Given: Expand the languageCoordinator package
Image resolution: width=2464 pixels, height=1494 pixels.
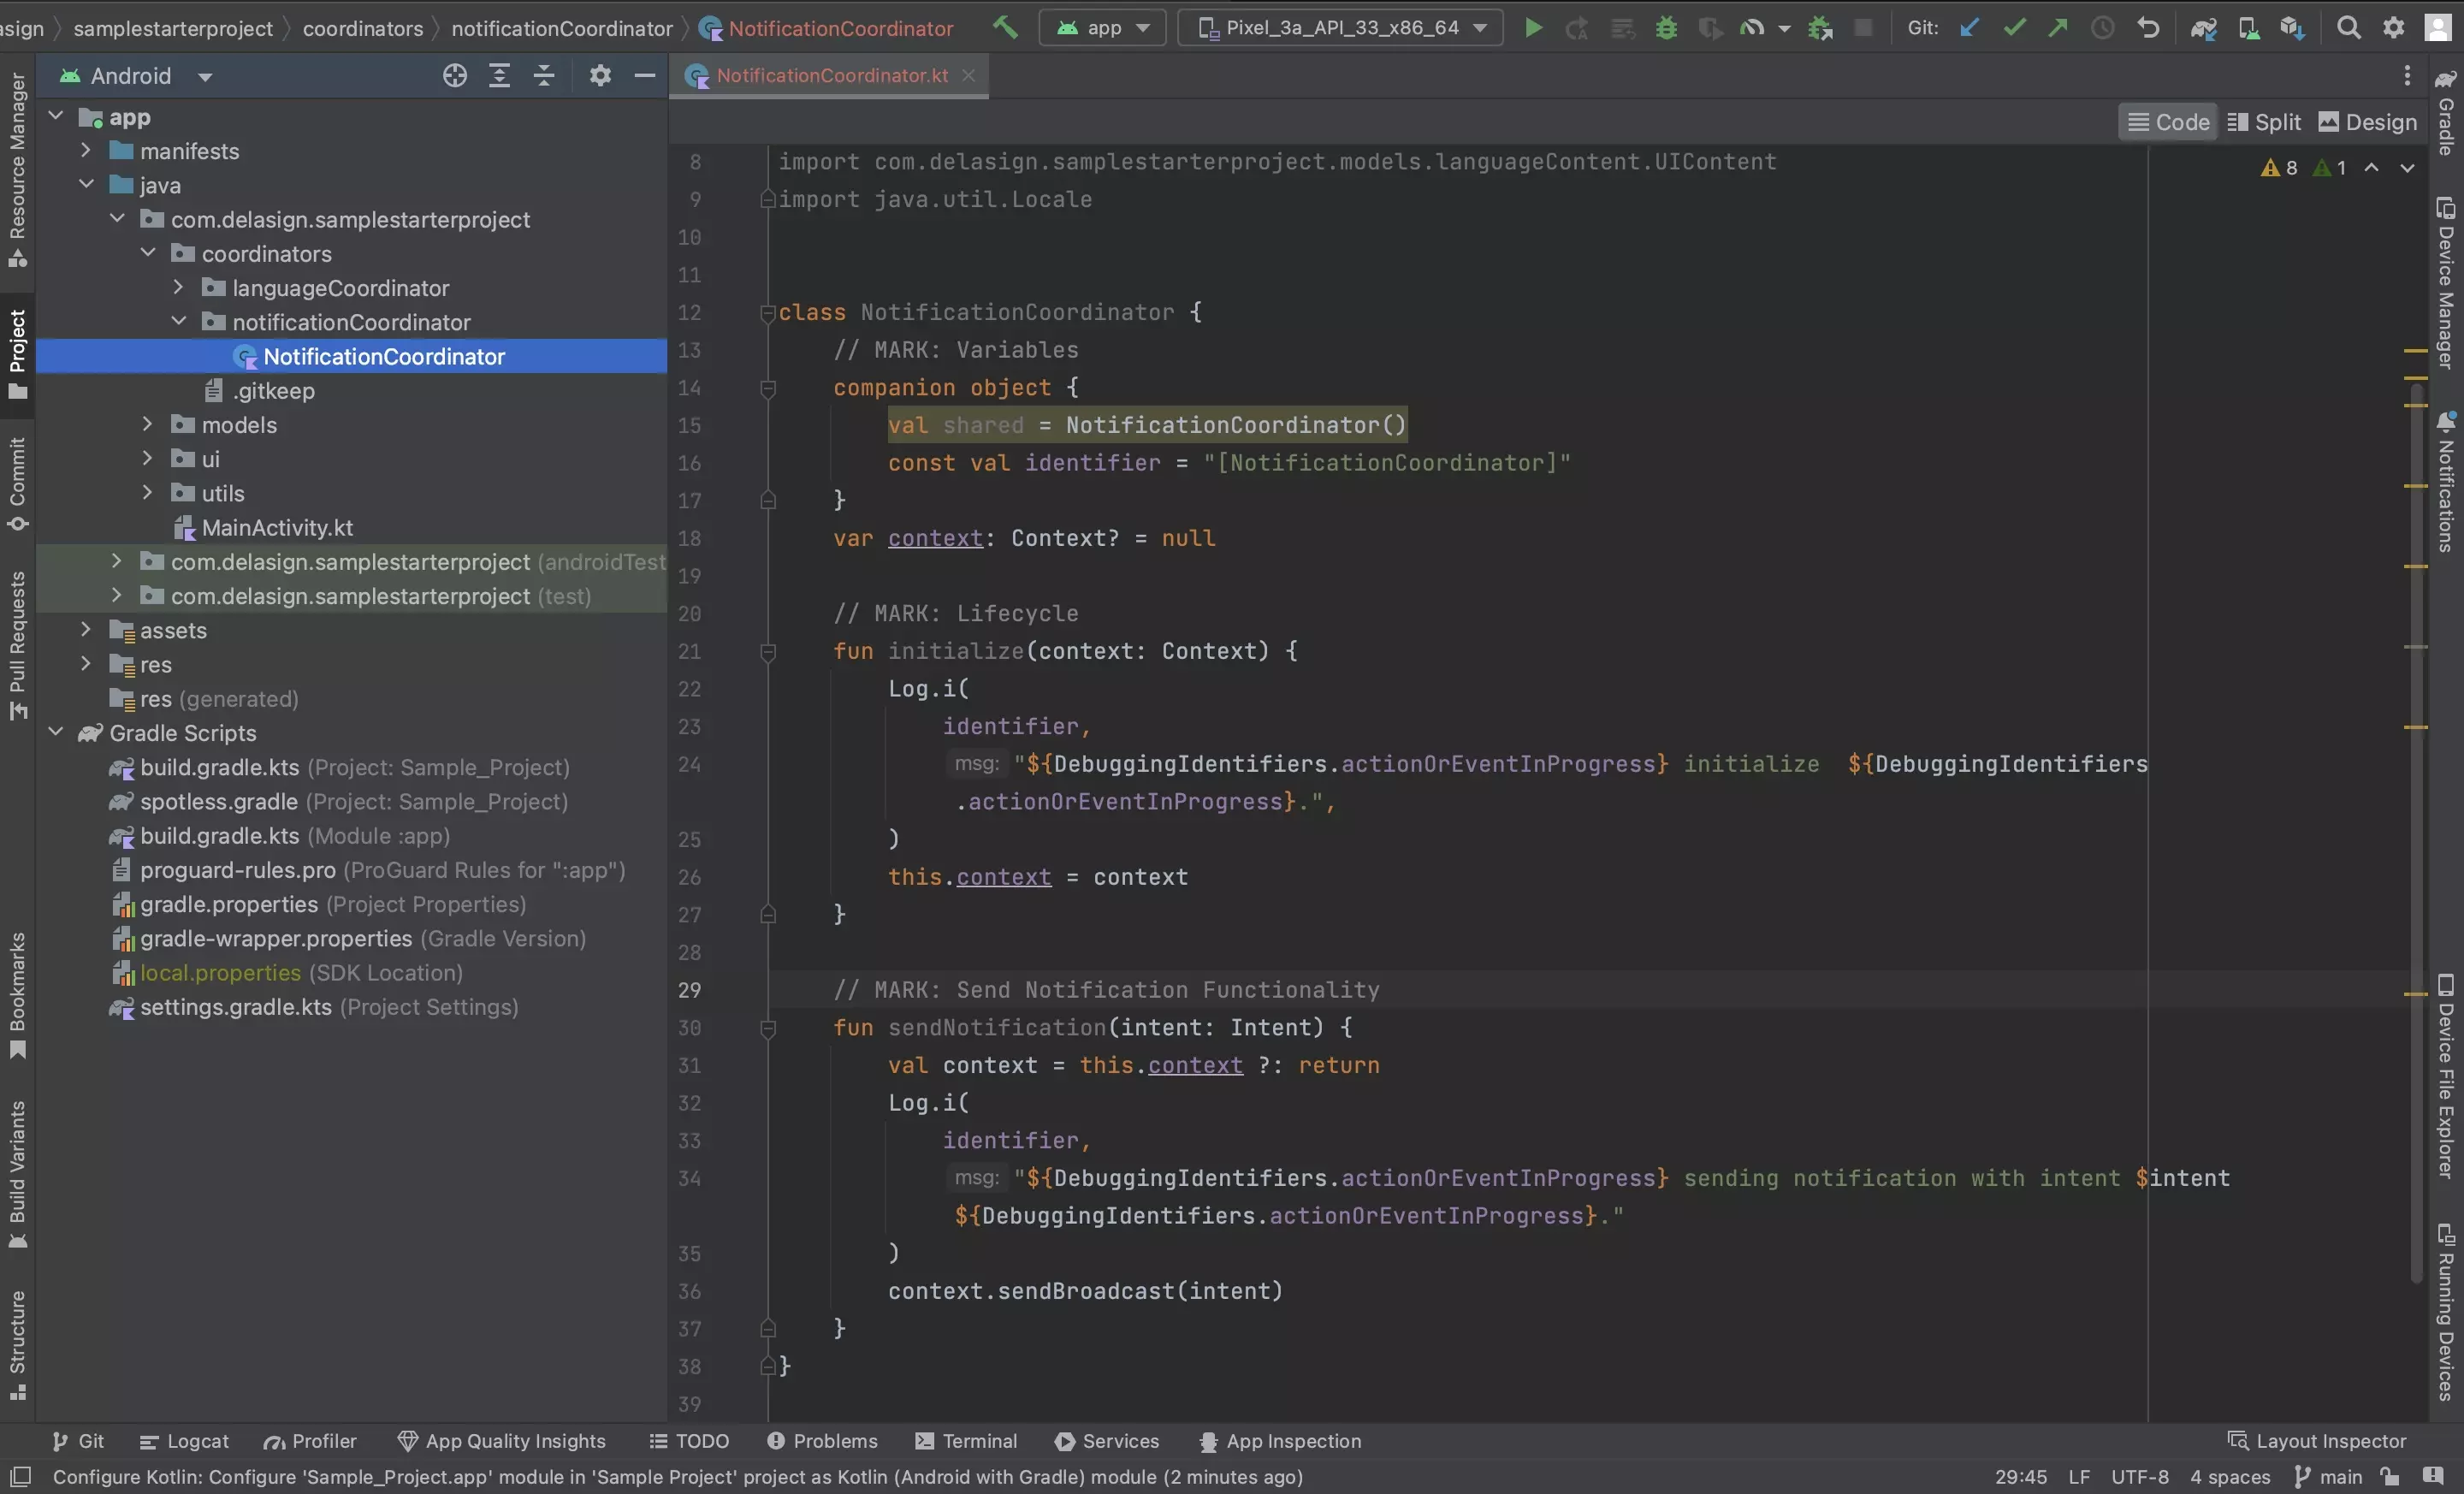Looking at the screenshot, I should (x=178, y=287).
